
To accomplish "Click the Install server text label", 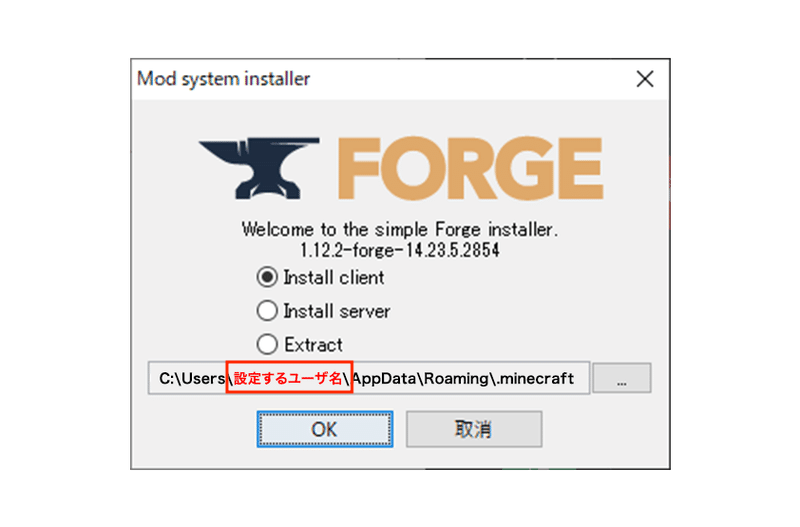I will pyautogui.click(x=337, y=311).
